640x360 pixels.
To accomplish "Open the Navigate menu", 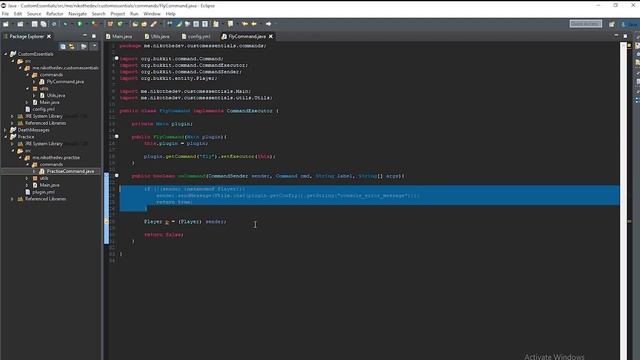I will click(x=78, y=14).
